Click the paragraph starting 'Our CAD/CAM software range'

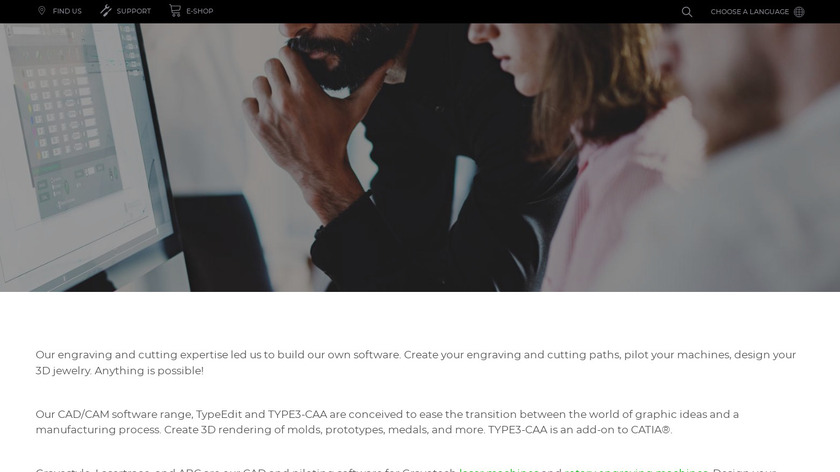(387, 422)
